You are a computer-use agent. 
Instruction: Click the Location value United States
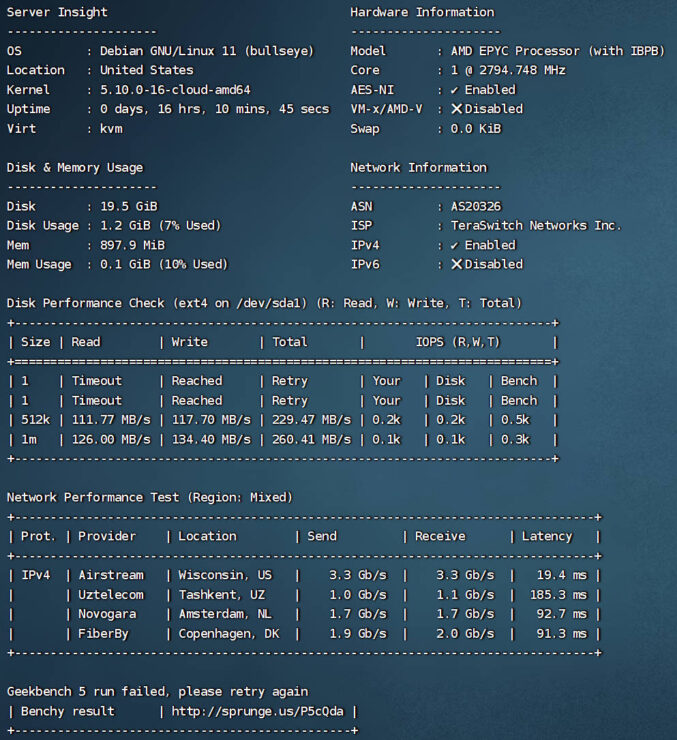pyautogui.click(x=147, y=70)
